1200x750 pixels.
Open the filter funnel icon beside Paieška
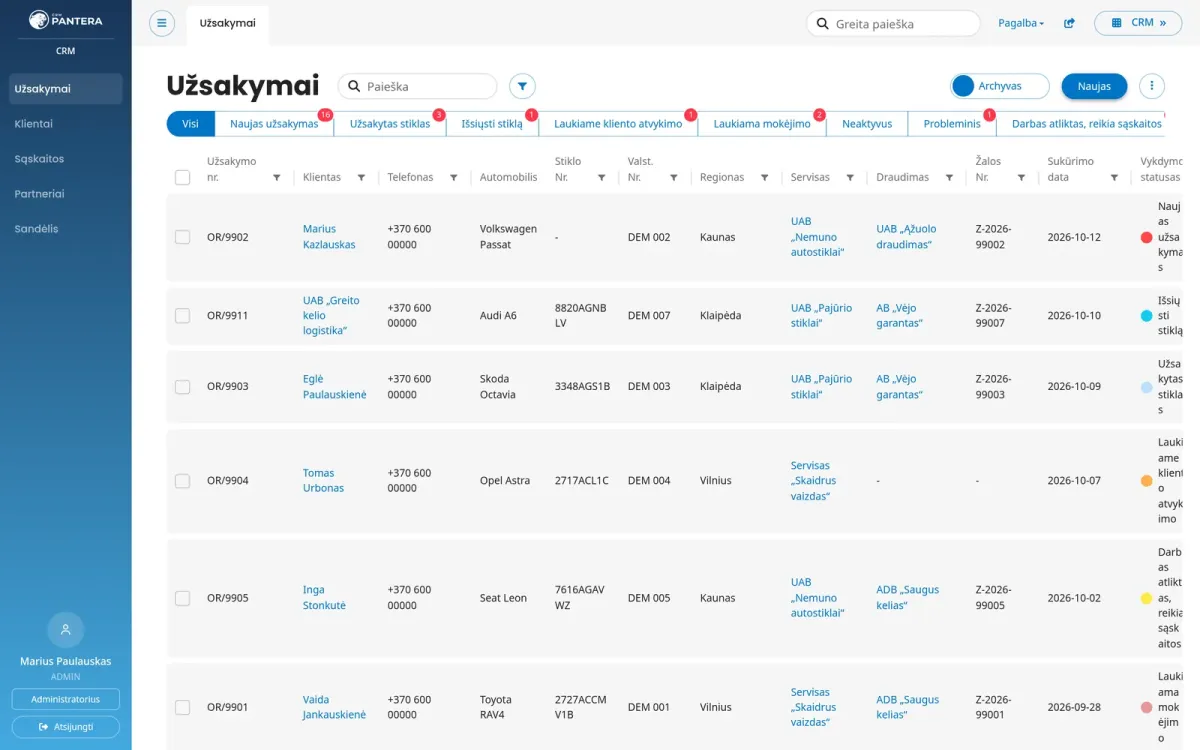pos(522,87)
